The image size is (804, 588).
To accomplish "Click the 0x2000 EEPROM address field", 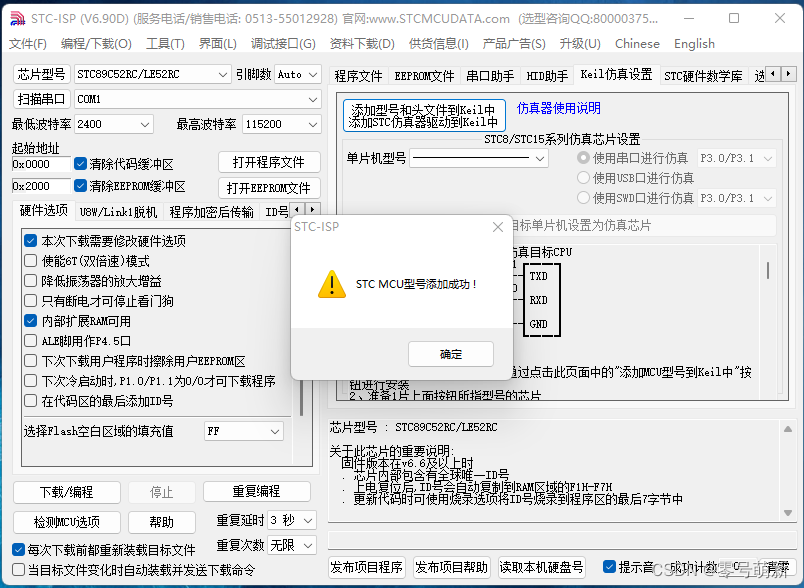I will (x=41, y=186).
